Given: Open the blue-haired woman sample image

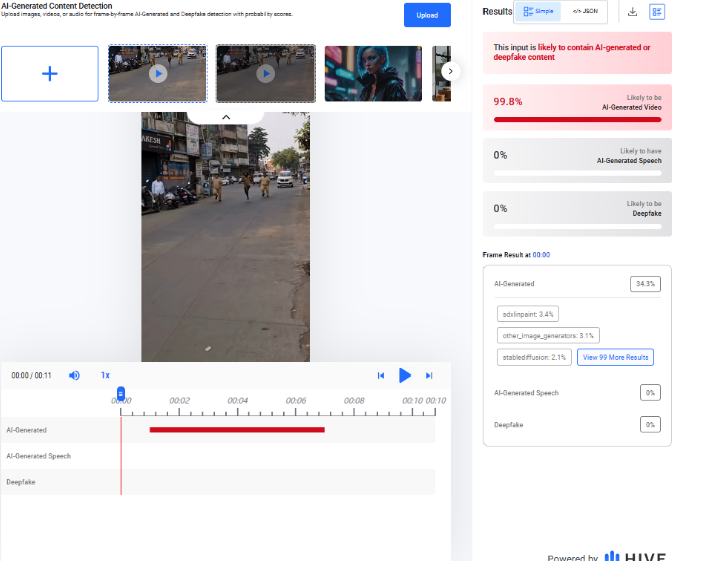Looking at the screenshot, I should tap(373, 74).
